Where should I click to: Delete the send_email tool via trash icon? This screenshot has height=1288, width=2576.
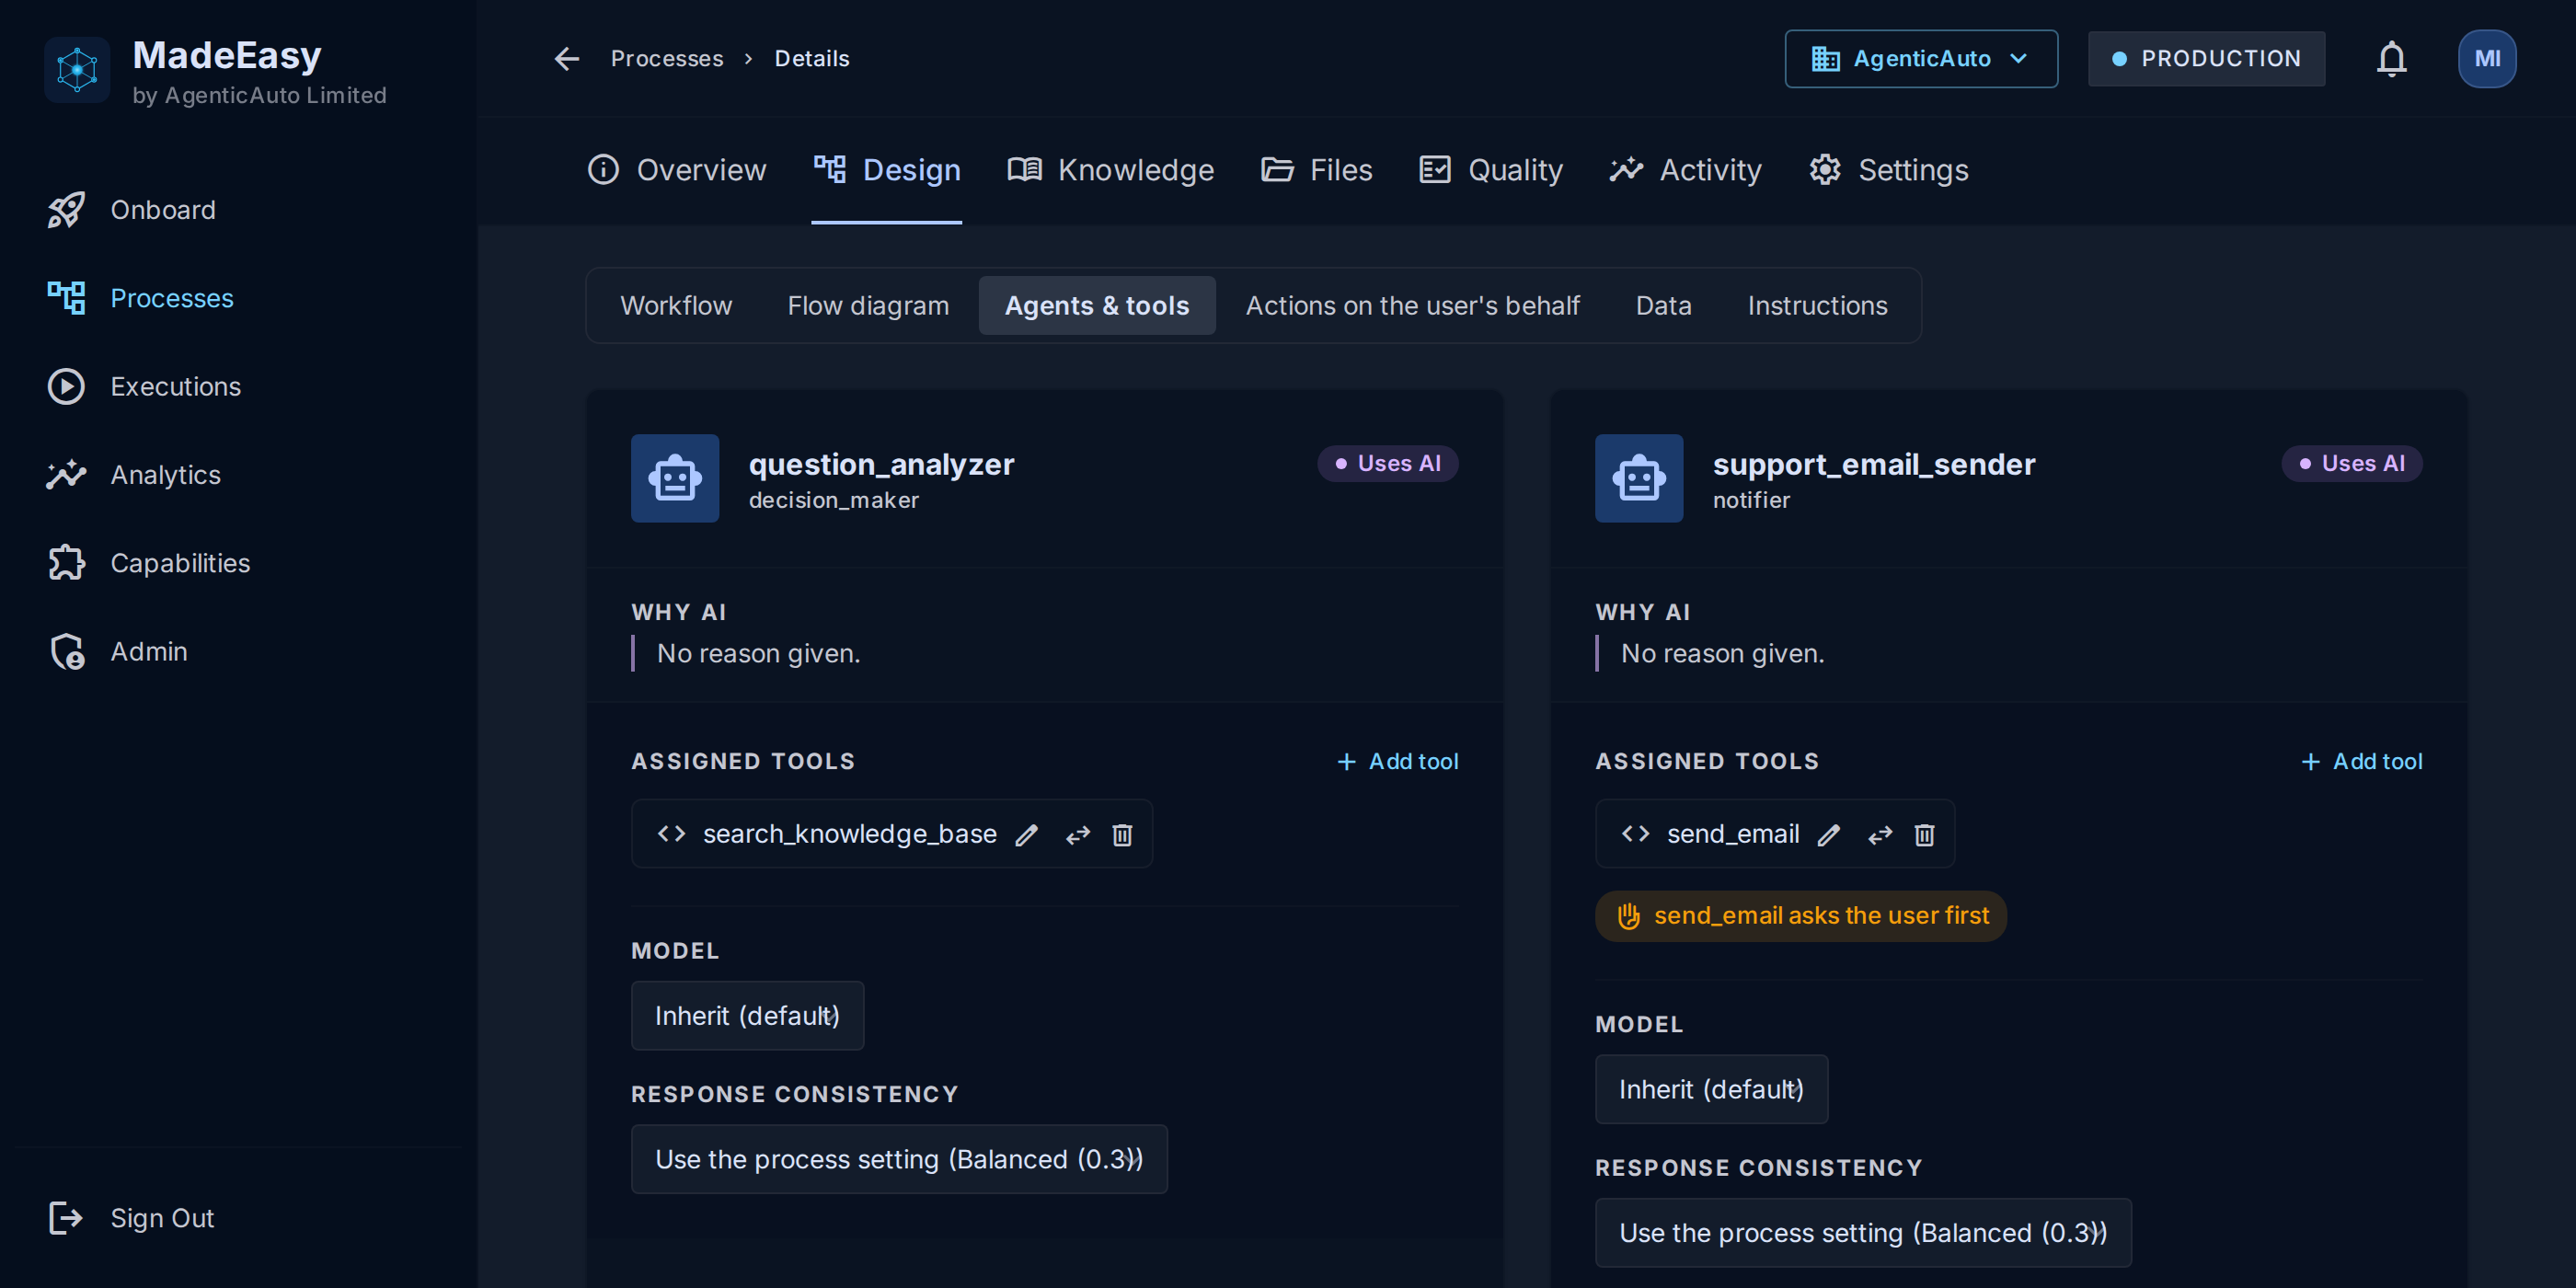[1924, 834]
